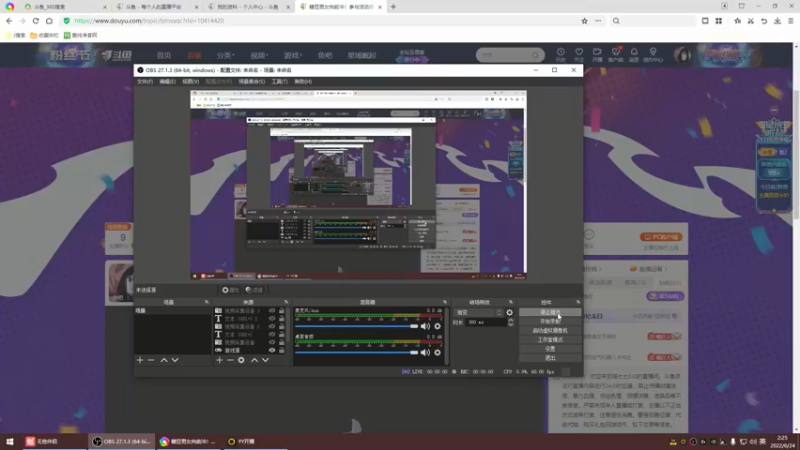Add a new scene with the plus icon under 场景
This screenshot has width=800, height=450.
(x=140, y=360)
